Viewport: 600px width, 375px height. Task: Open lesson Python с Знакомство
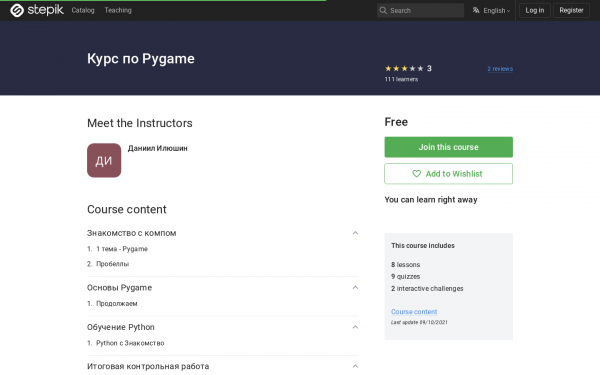click(x=130, y=343)
